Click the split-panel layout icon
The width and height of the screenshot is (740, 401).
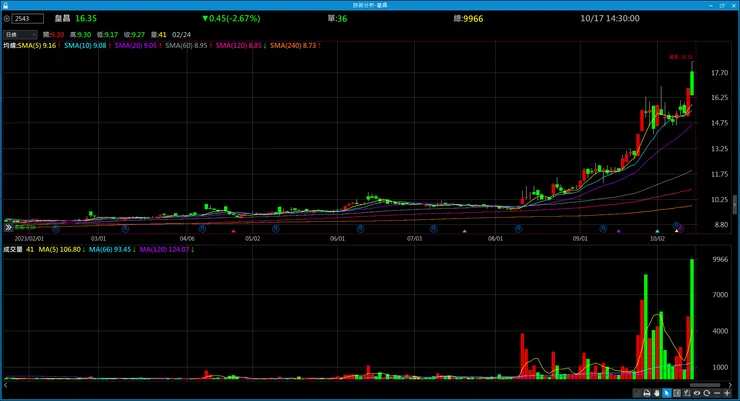coord(677,393)
